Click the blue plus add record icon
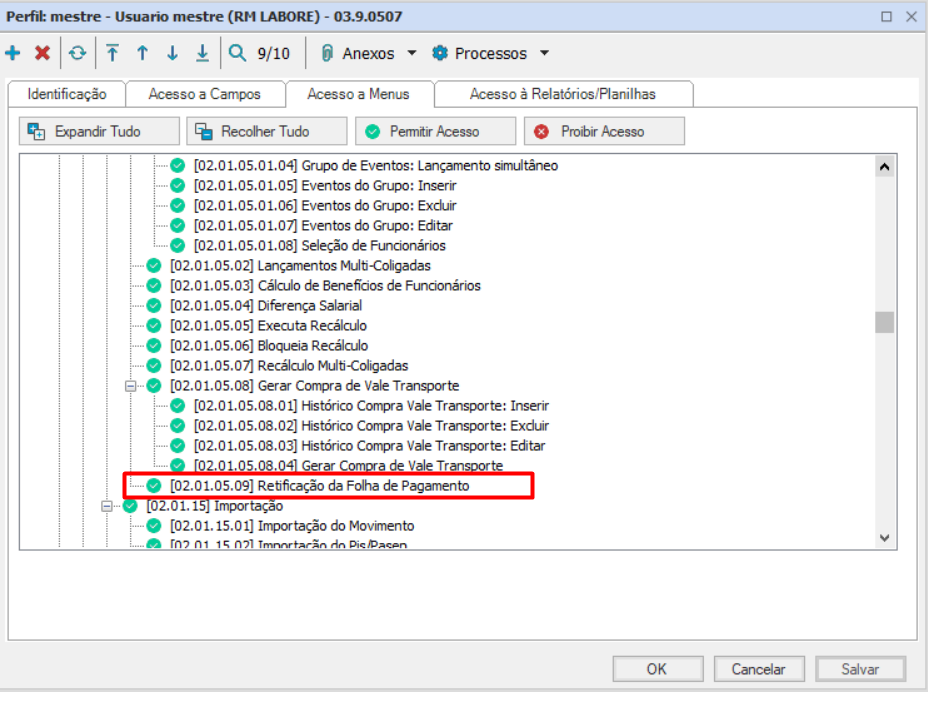Screen dimensions: 928x704 click(13, 53)
